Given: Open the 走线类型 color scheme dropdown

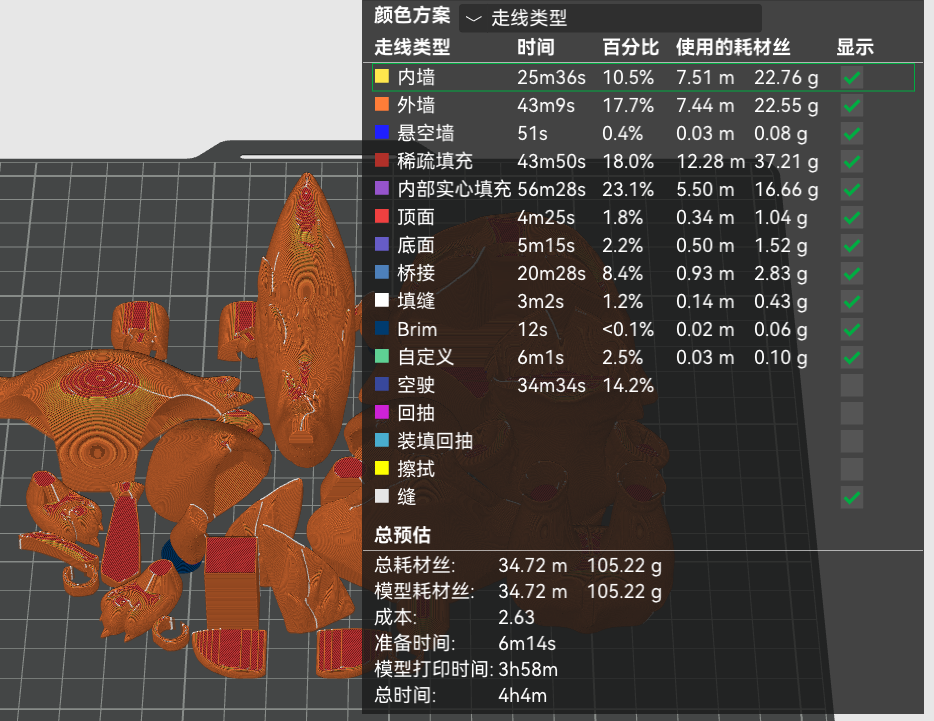Looking at the screenshot, I should click(610, 18).
